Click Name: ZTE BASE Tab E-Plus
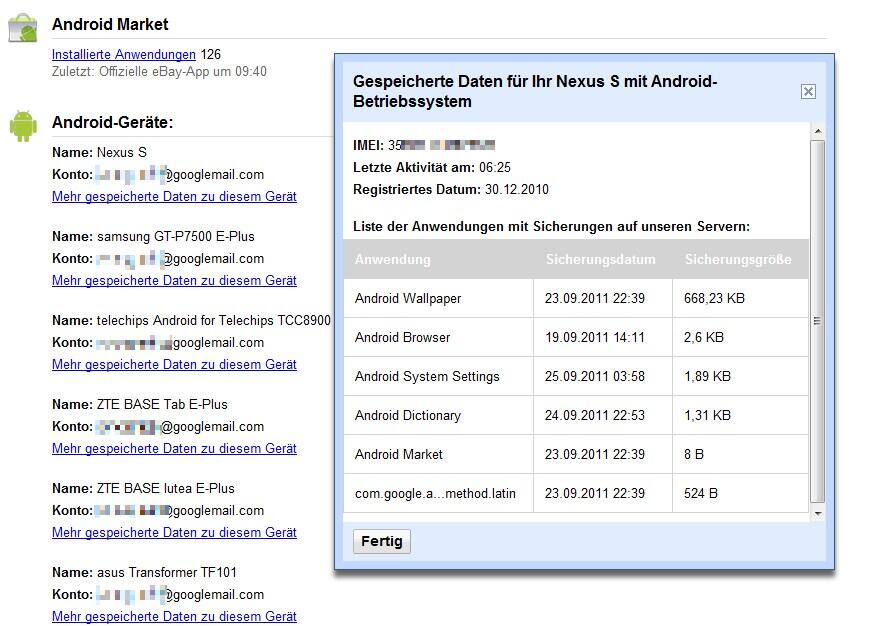874x626 pixels. coord(140,405)
